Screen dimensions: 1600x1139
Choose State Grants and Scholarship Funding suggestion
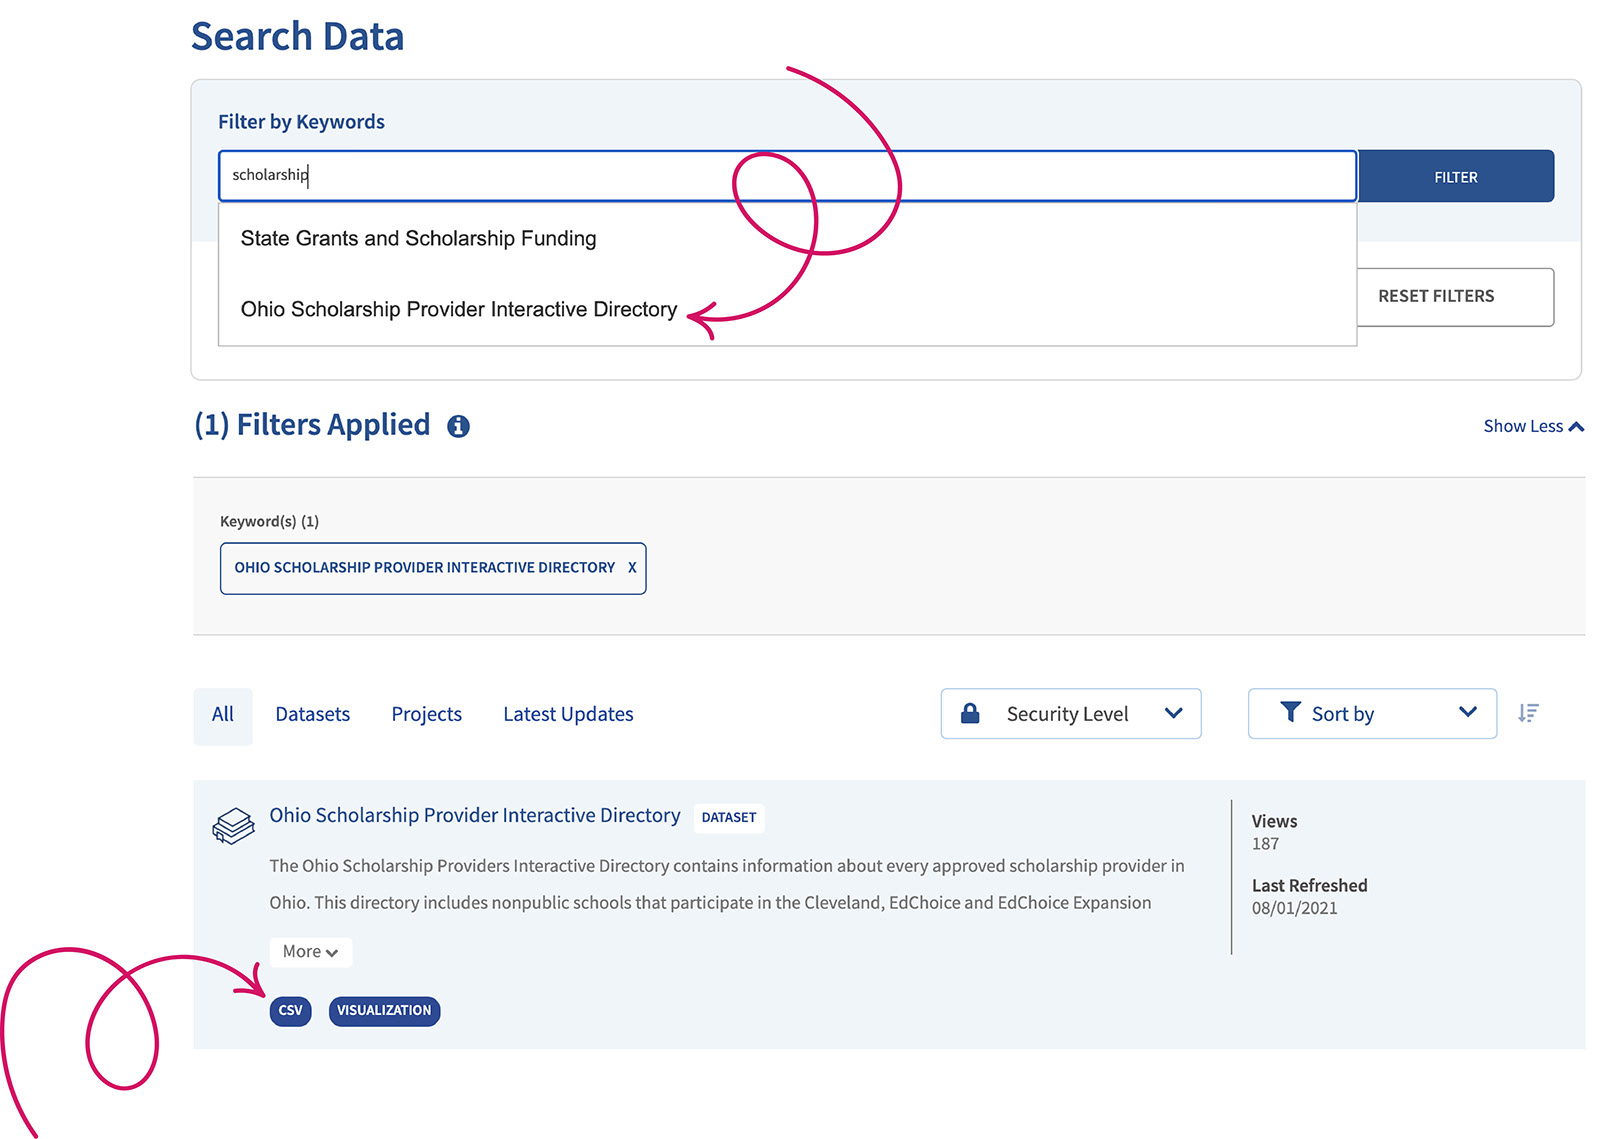point(418,239)
